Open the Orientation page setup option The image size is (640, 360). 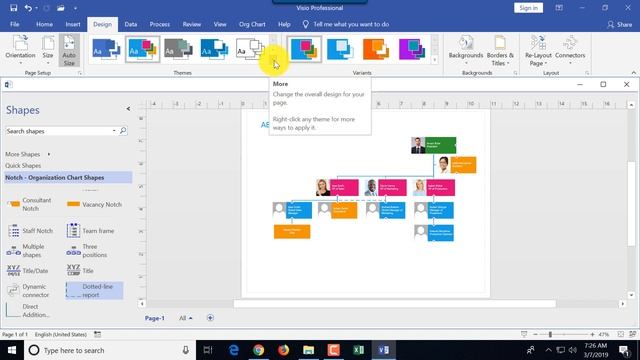[x=20, y=50]
